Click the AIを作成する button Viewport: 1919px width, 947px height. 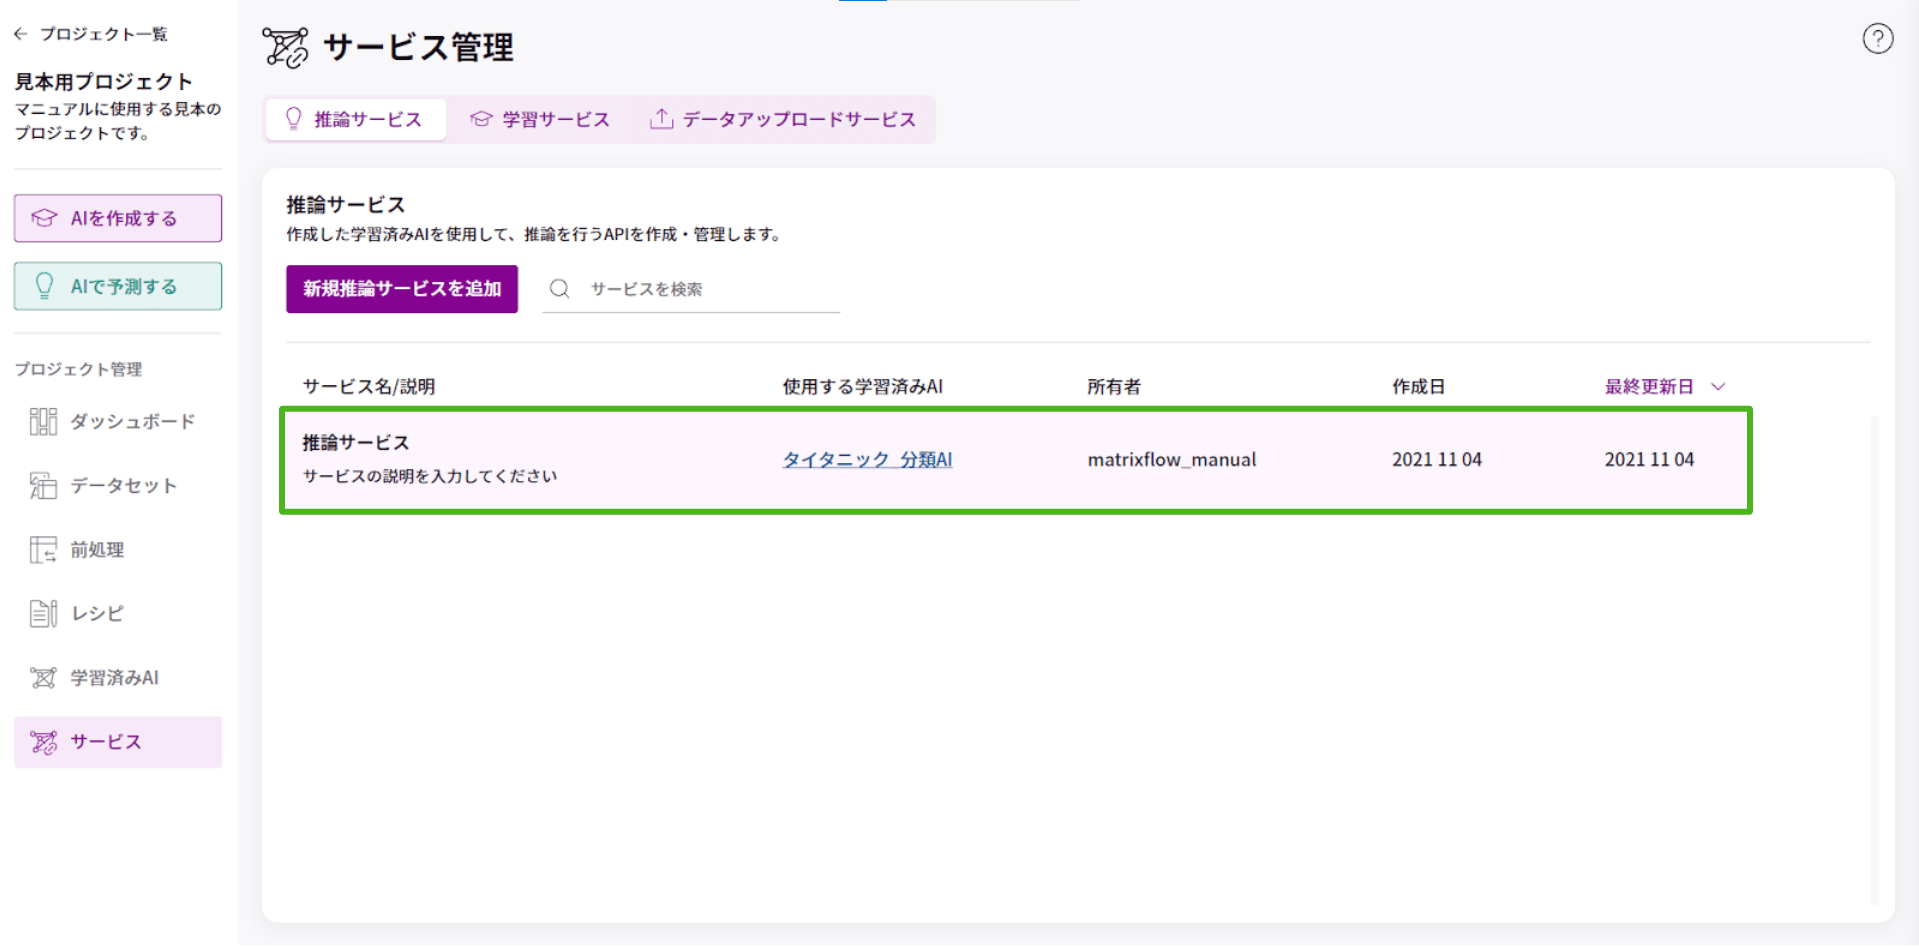point(118,218)
